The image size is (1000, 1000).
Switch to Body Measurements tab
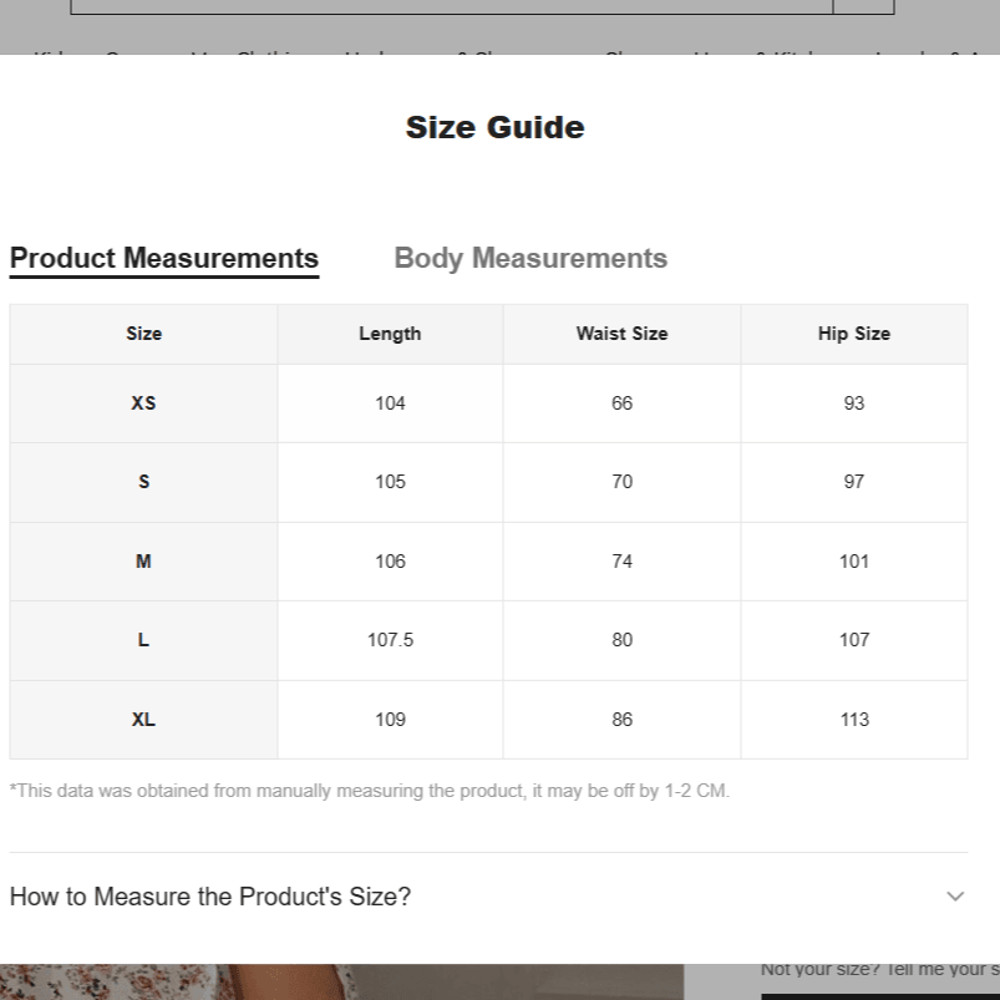coord(530,258)
